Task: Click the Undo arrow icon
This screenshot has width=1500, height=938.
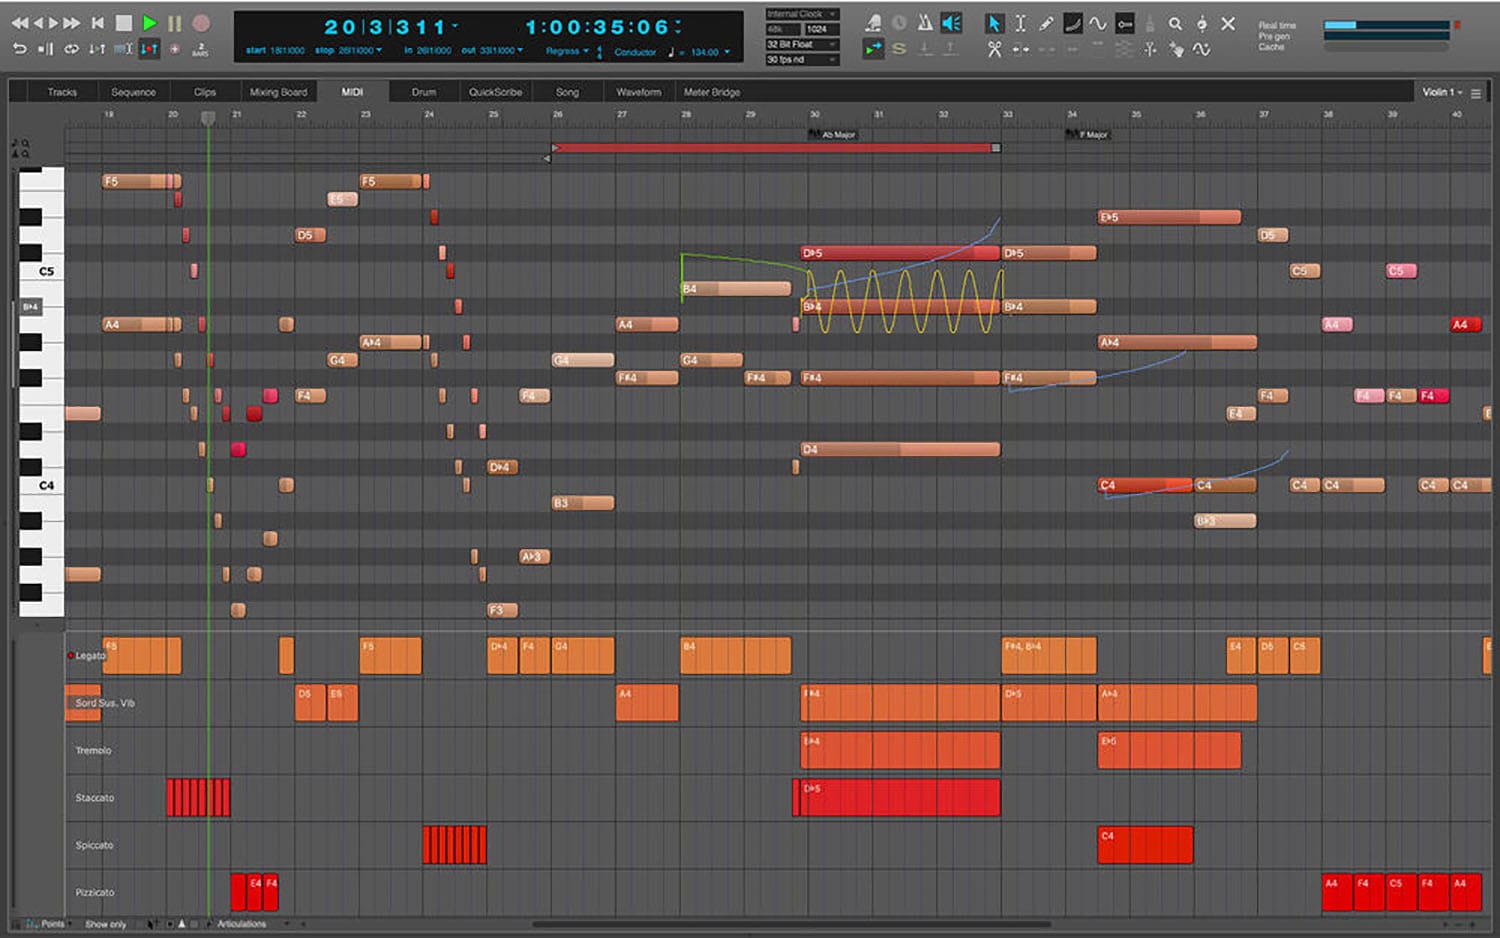Action: (x=20, y=49)
